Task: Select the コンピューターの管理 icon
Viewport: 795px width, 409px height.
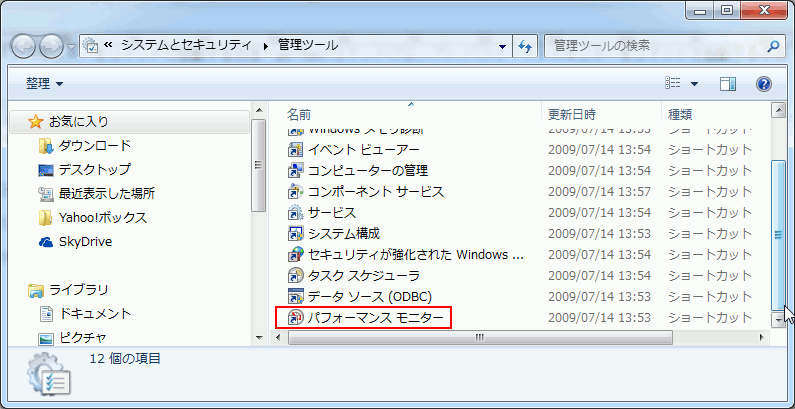Action: [x=295, y=170]
